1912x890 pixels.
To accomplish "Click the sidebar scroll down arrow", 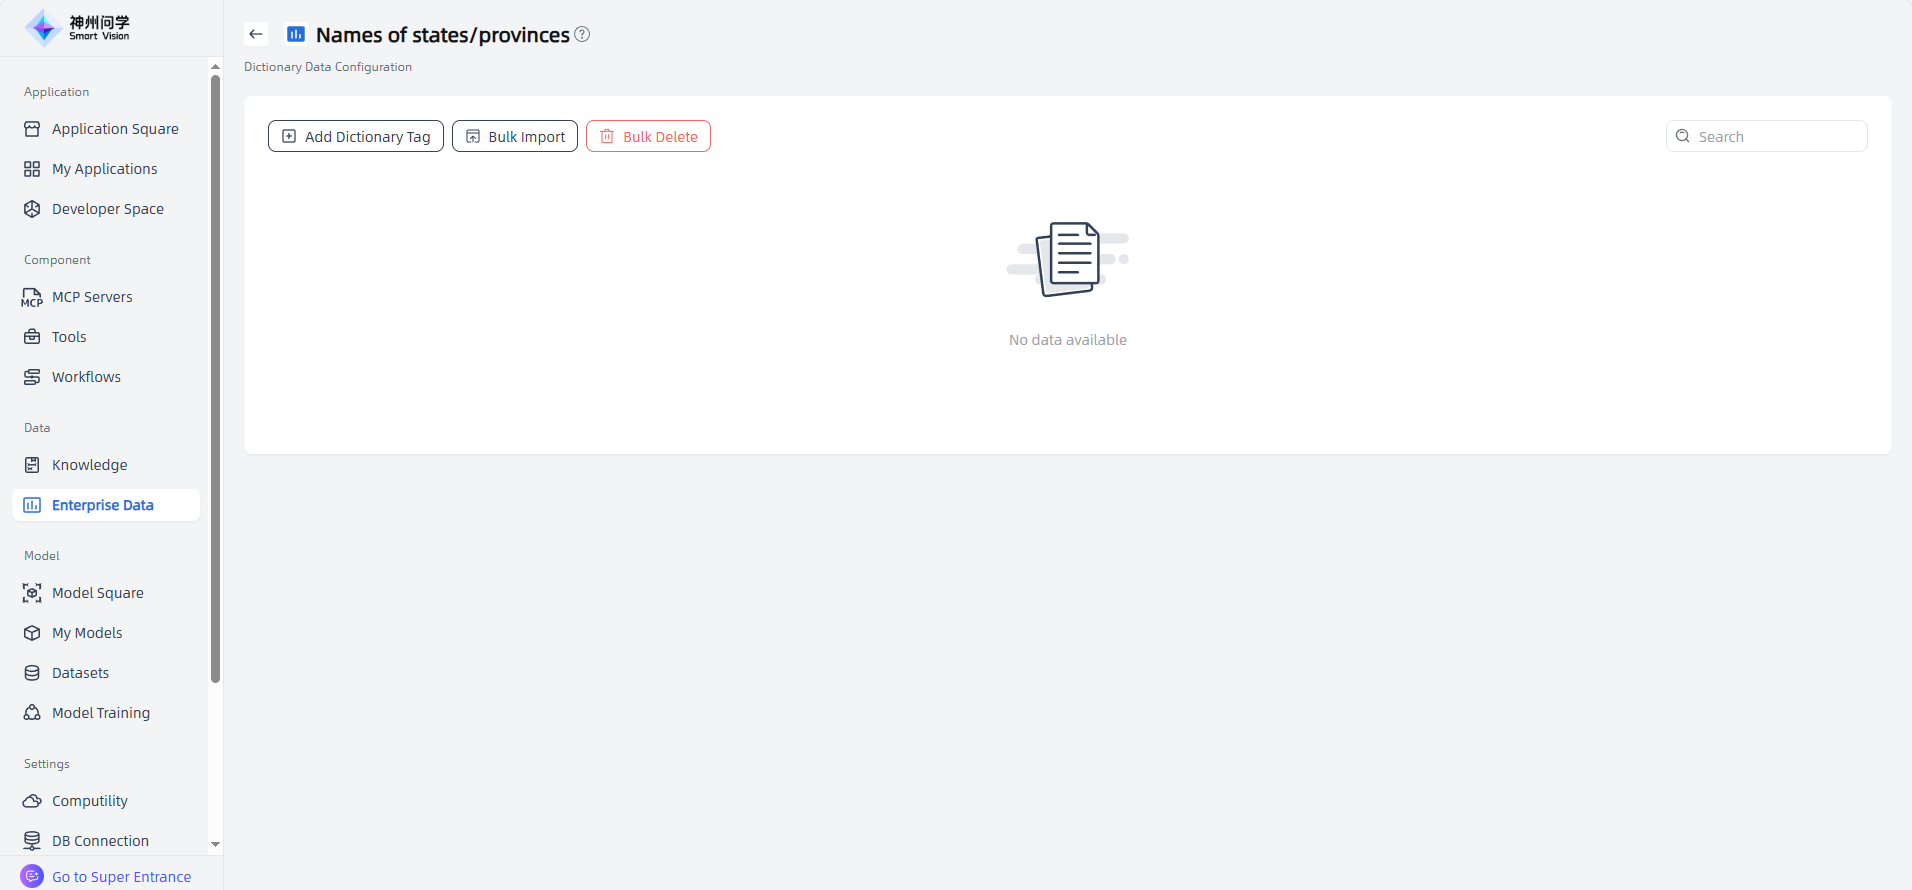I will [x=215, y=844].
